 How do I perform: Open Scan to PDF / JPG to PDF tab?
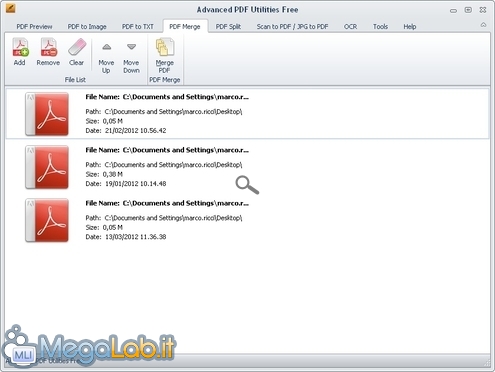click(292, 27)
